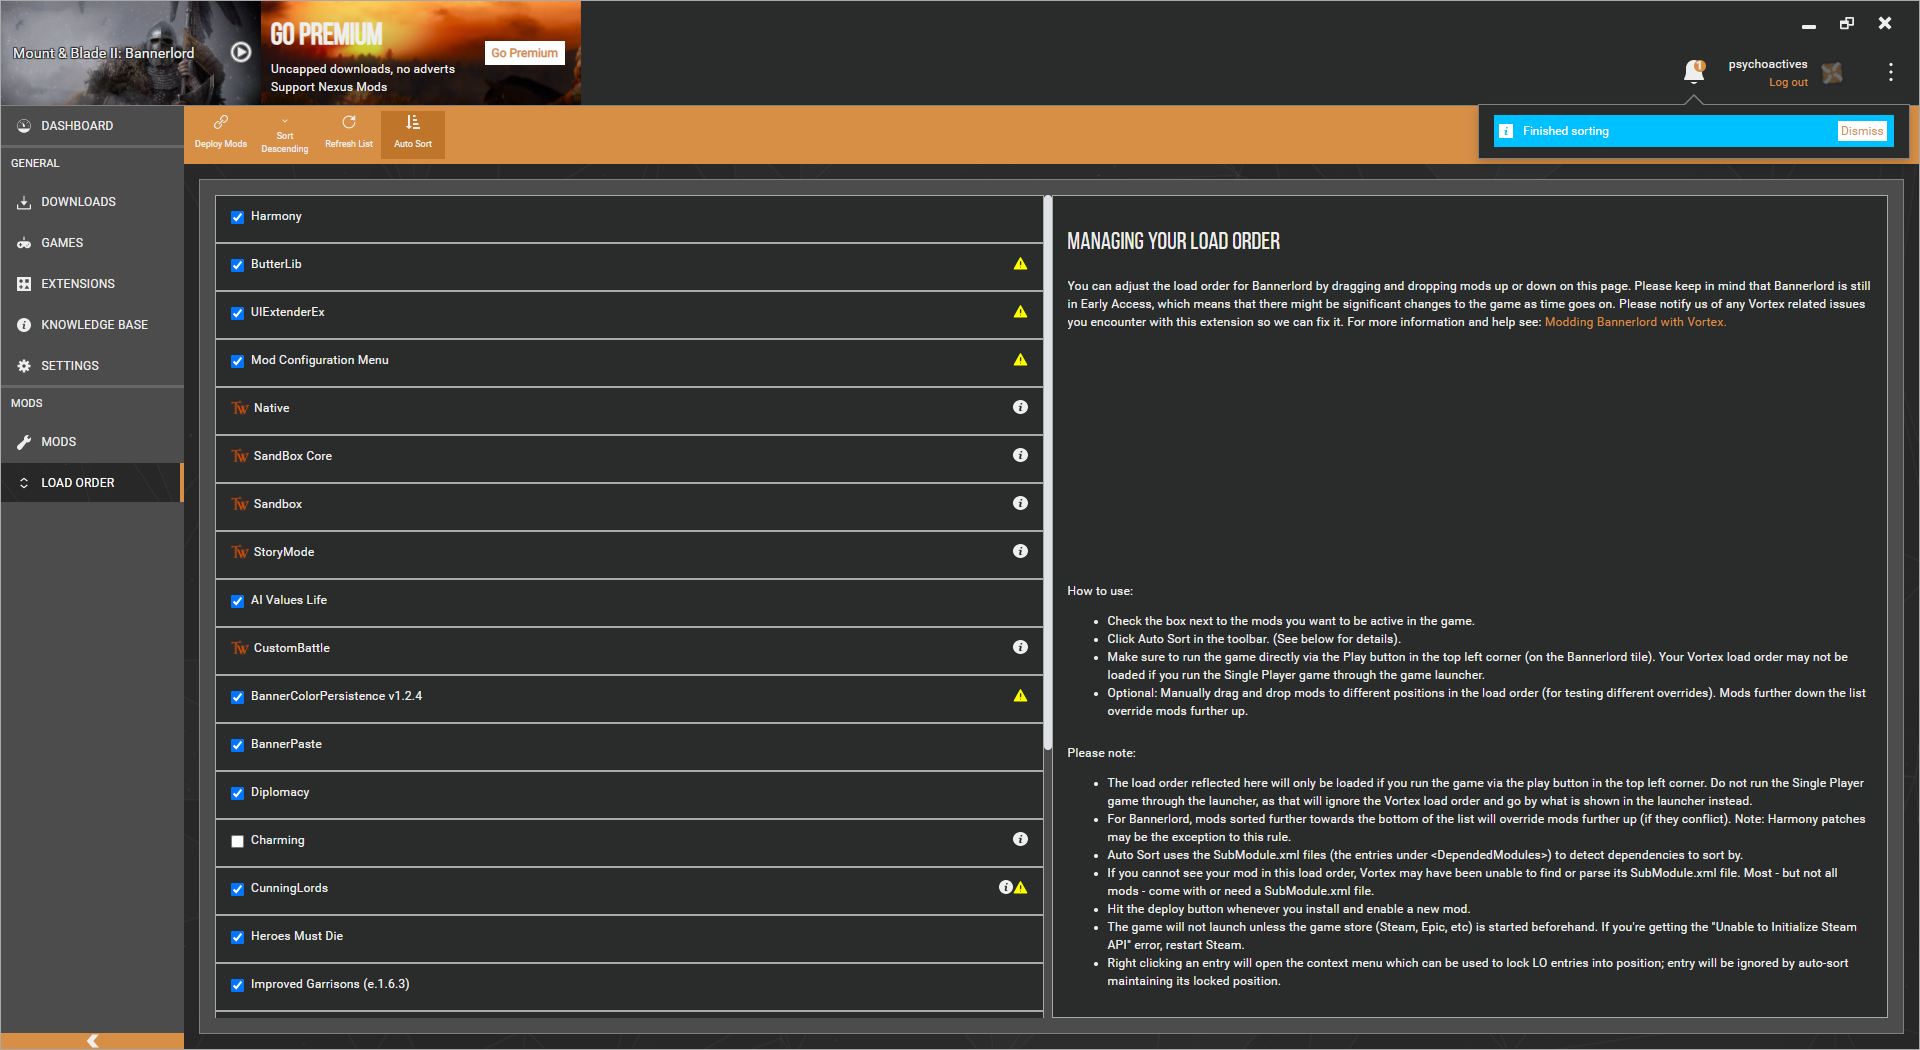
Task: Click the TaleWorlds logo beside CustomBattle
Action: 240,648
